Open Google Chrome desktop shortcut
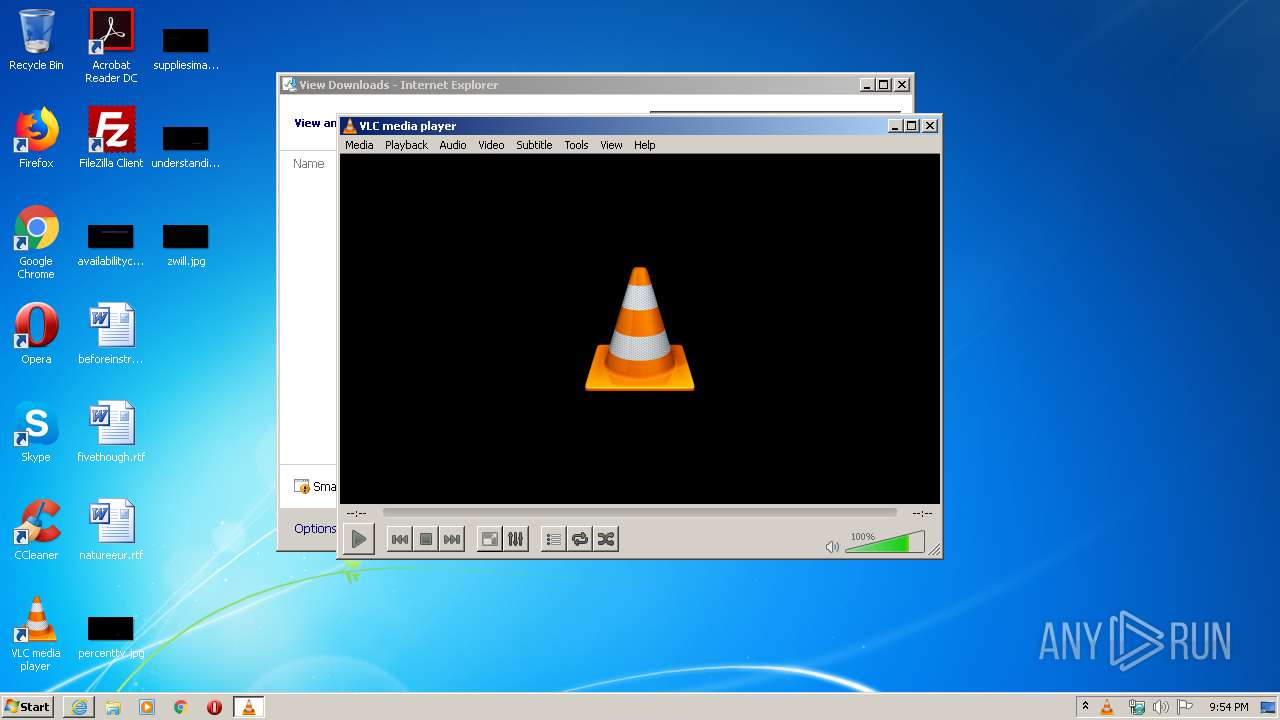This screenshot has width=1280, height=720. 36,242
